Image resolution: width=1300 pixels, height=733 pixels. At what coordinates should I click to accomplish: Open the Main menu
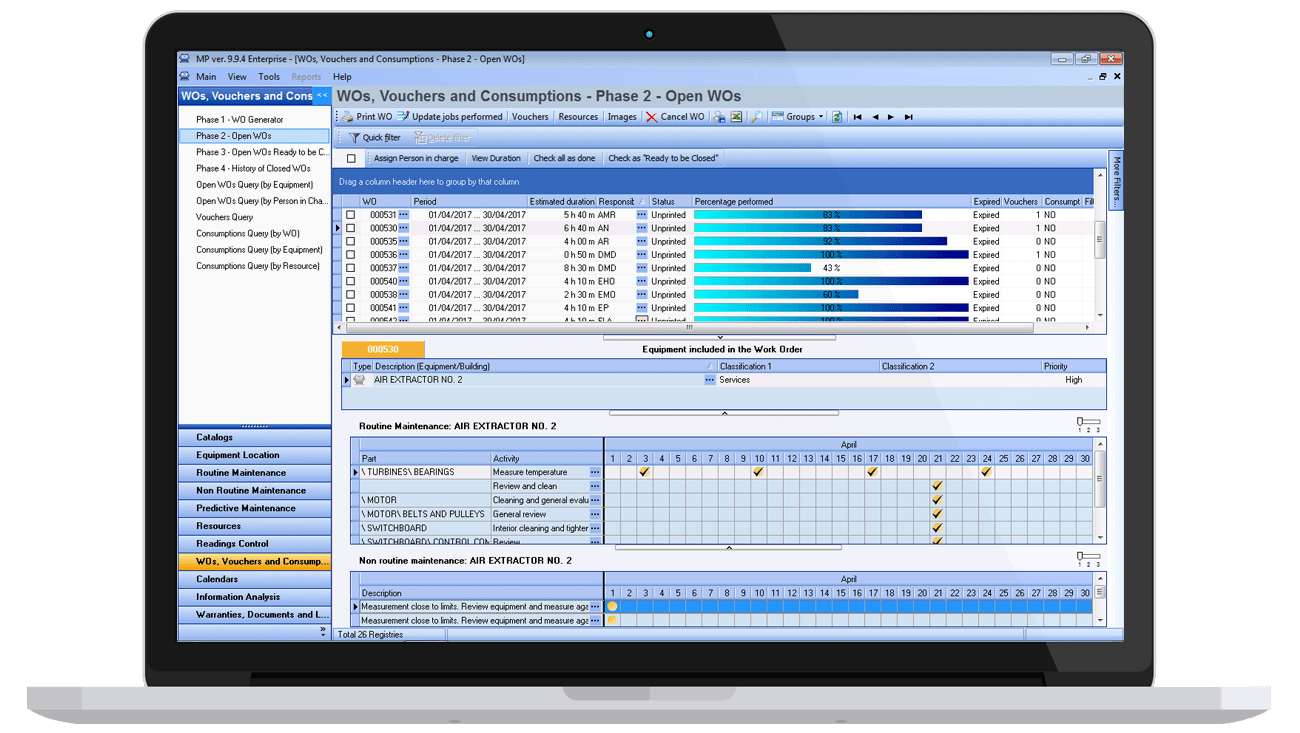[206, 77]
